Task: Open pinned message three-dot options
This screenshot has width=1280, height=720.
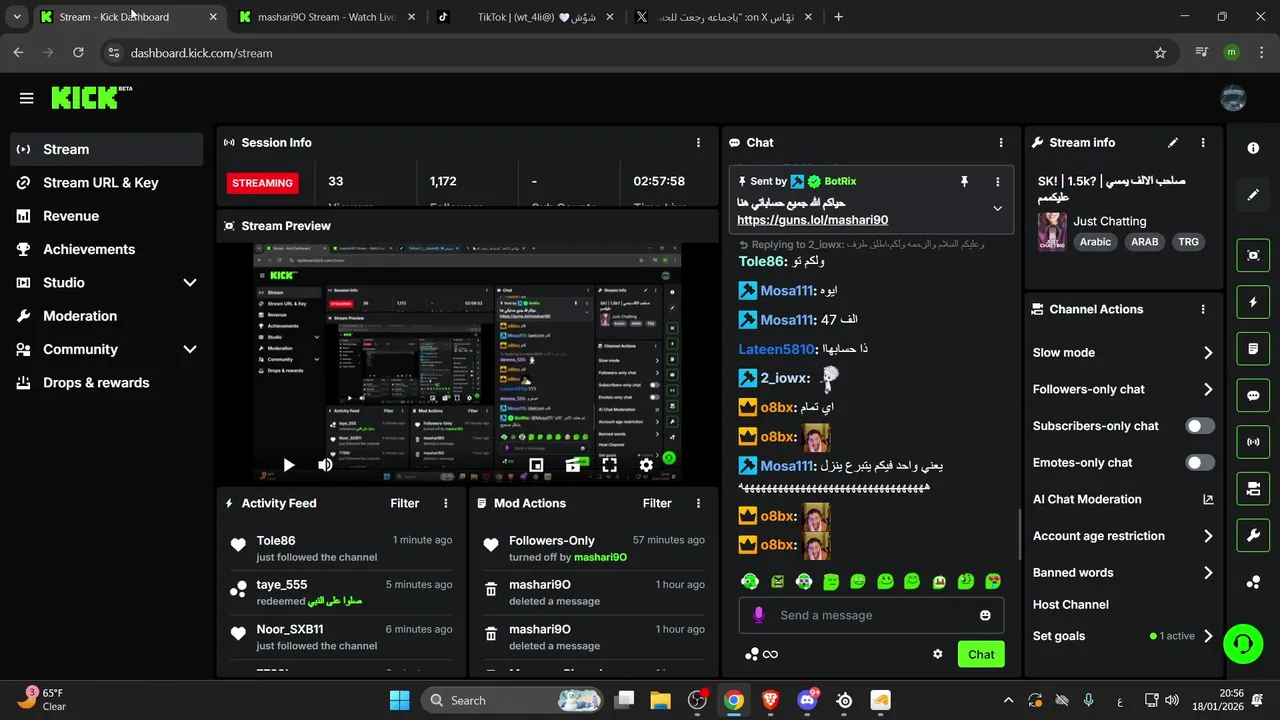Action: (997, 181)
